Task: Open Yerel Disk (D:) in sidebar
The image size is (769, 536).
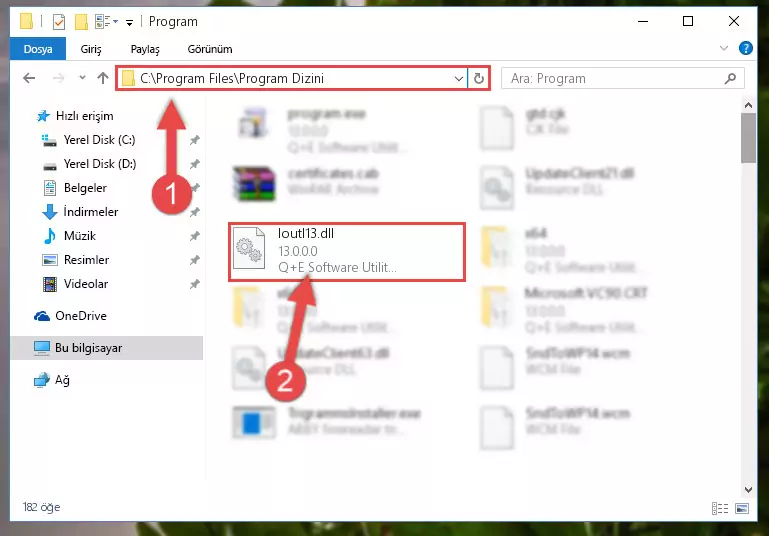Action: (x=90, y=164)
